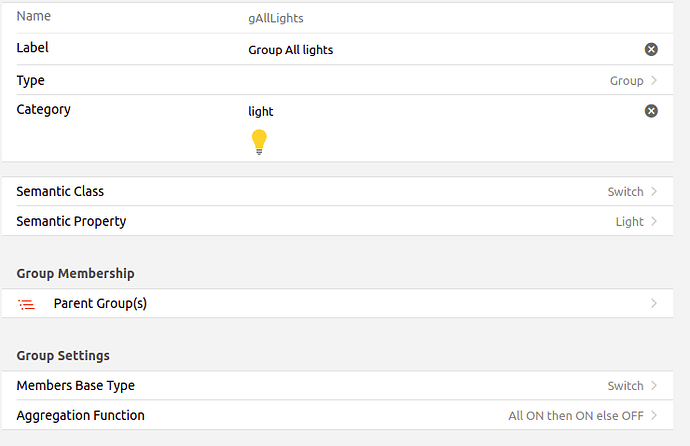Click the Category input containing light
The width and height of the screenshot is (690, 446).
442,111
